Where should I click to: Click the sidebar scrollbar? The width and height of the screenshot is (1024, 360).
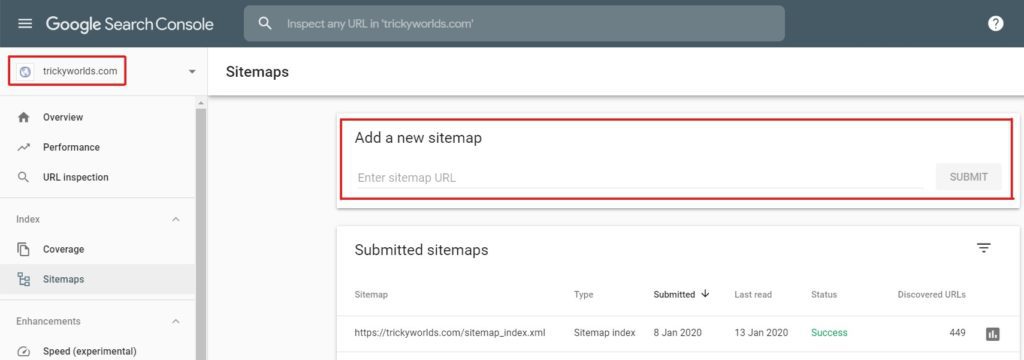click(200, 235)
